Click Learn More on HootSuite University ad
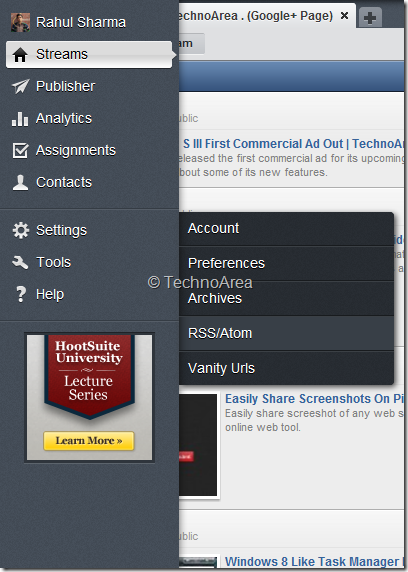408x572 pixels. pyautogui.click(x=89, y=441)
